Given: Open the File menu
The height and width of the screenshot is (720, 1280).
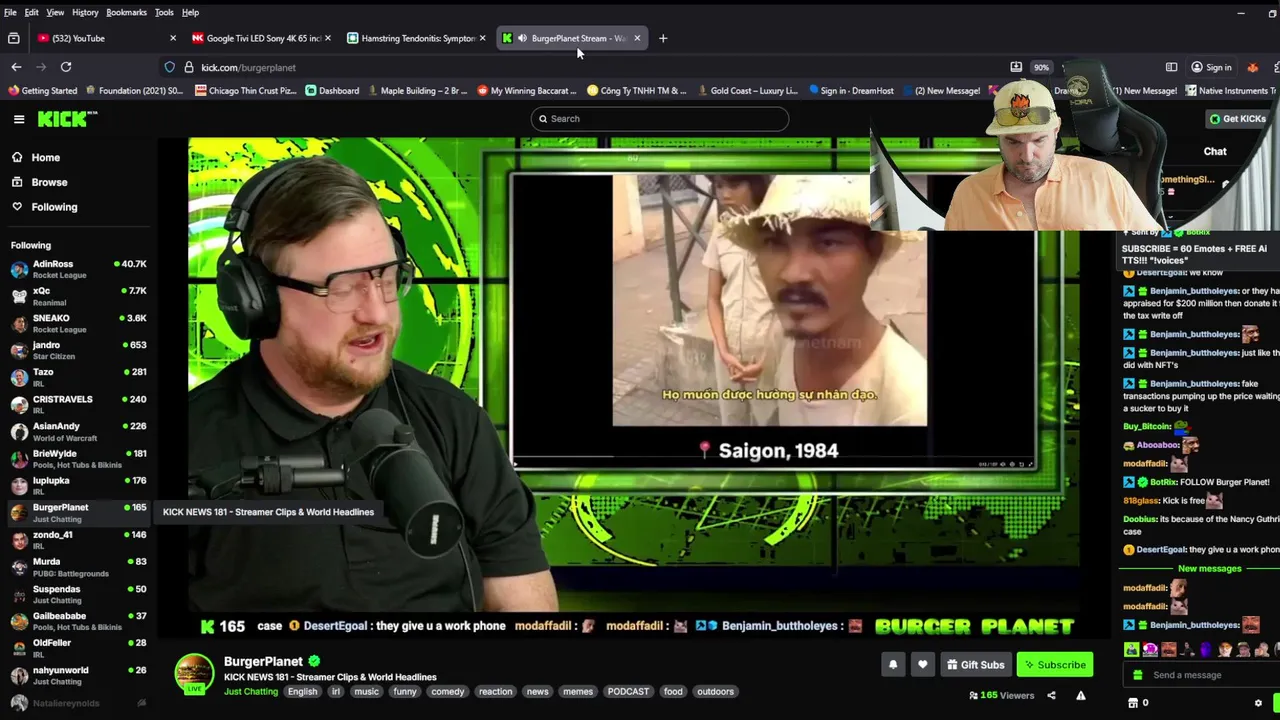Looking at the screenshot, I should 10,12.
